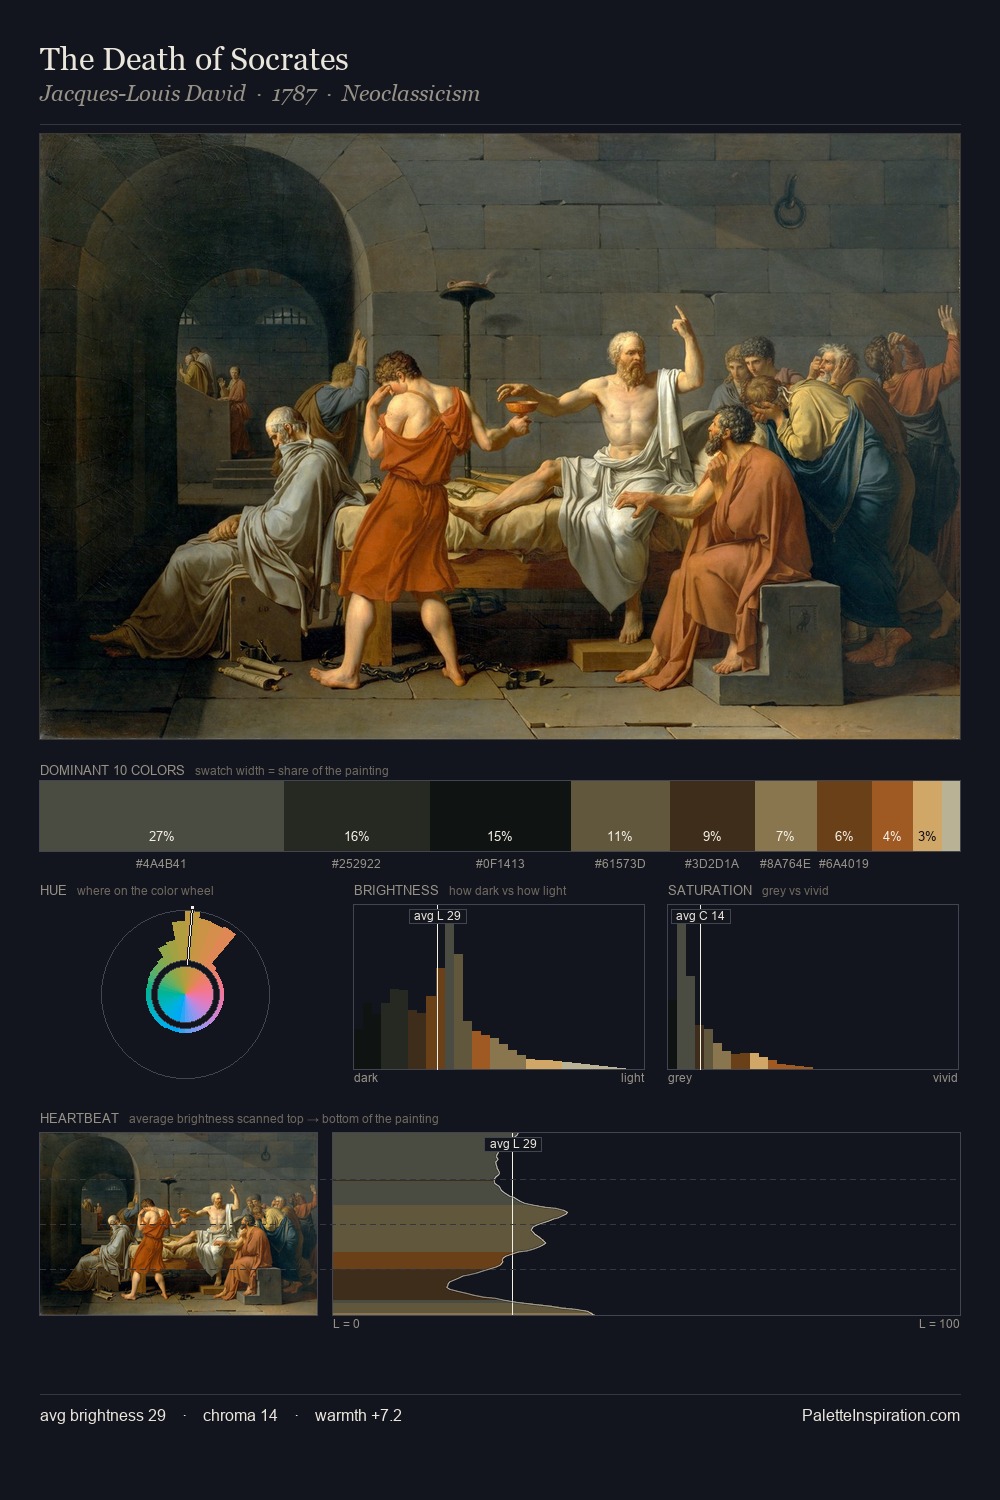1000x1500 pixels.
Task: Click the hex code #4A4B41
Action: pyautogui.click(x=161, y=864)
